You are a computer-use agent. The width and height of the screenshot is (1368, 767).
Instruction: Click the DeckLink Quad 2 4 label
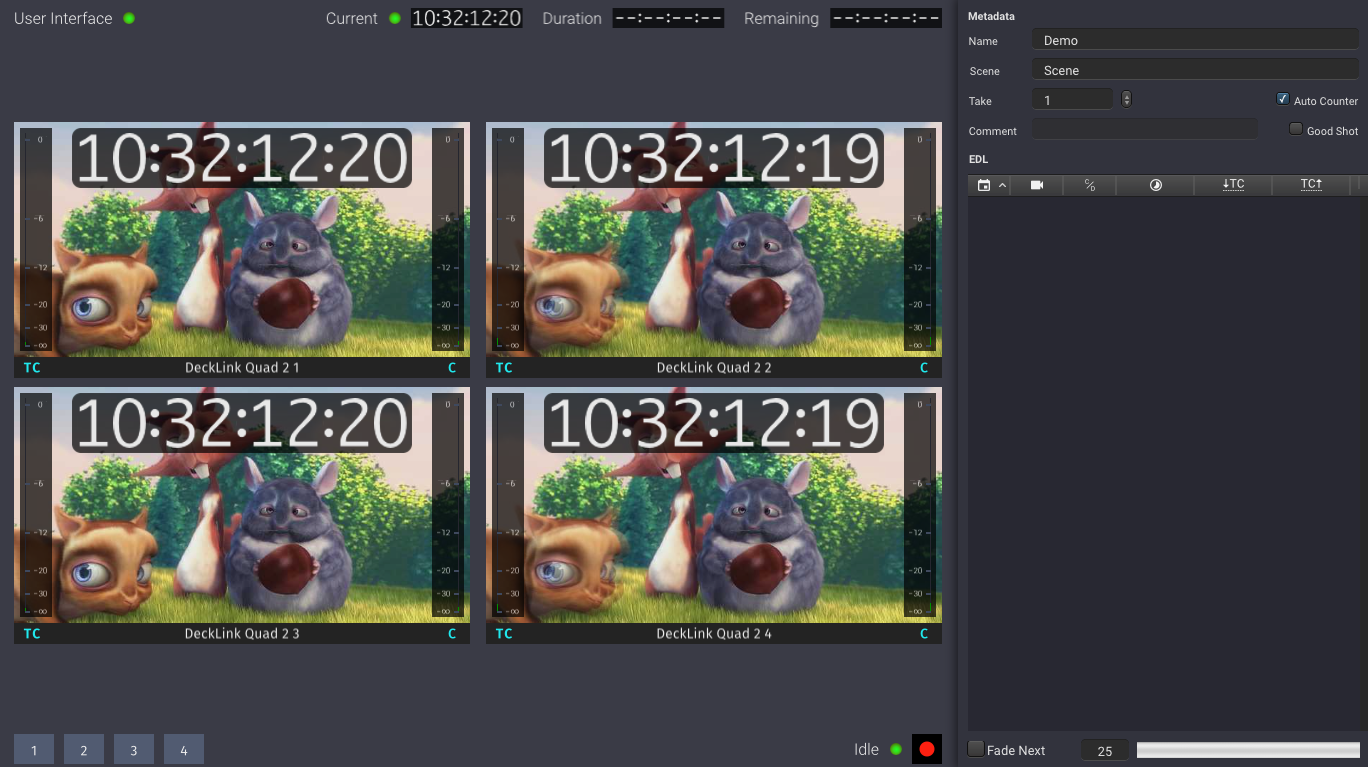pyautogui.click(x=714, y=634)
